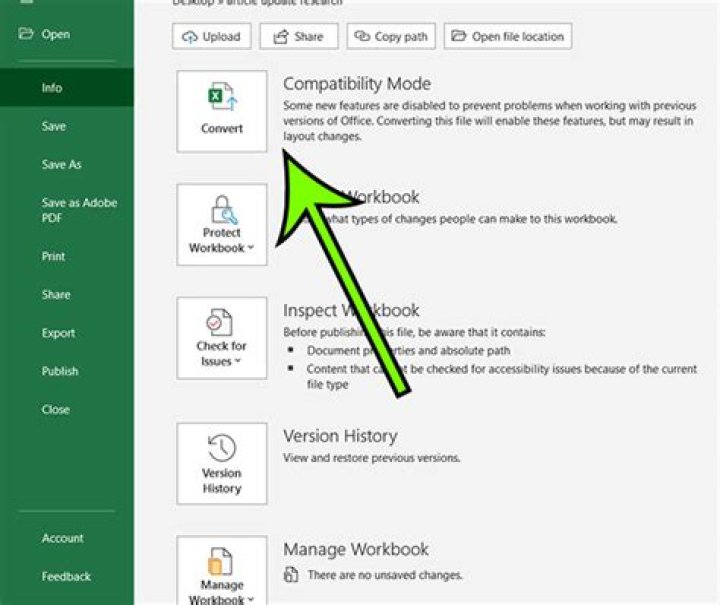This screenshot has width=720, height=605.
Task: Click the Inspect Workbook heading
Action: pos(351,310)
